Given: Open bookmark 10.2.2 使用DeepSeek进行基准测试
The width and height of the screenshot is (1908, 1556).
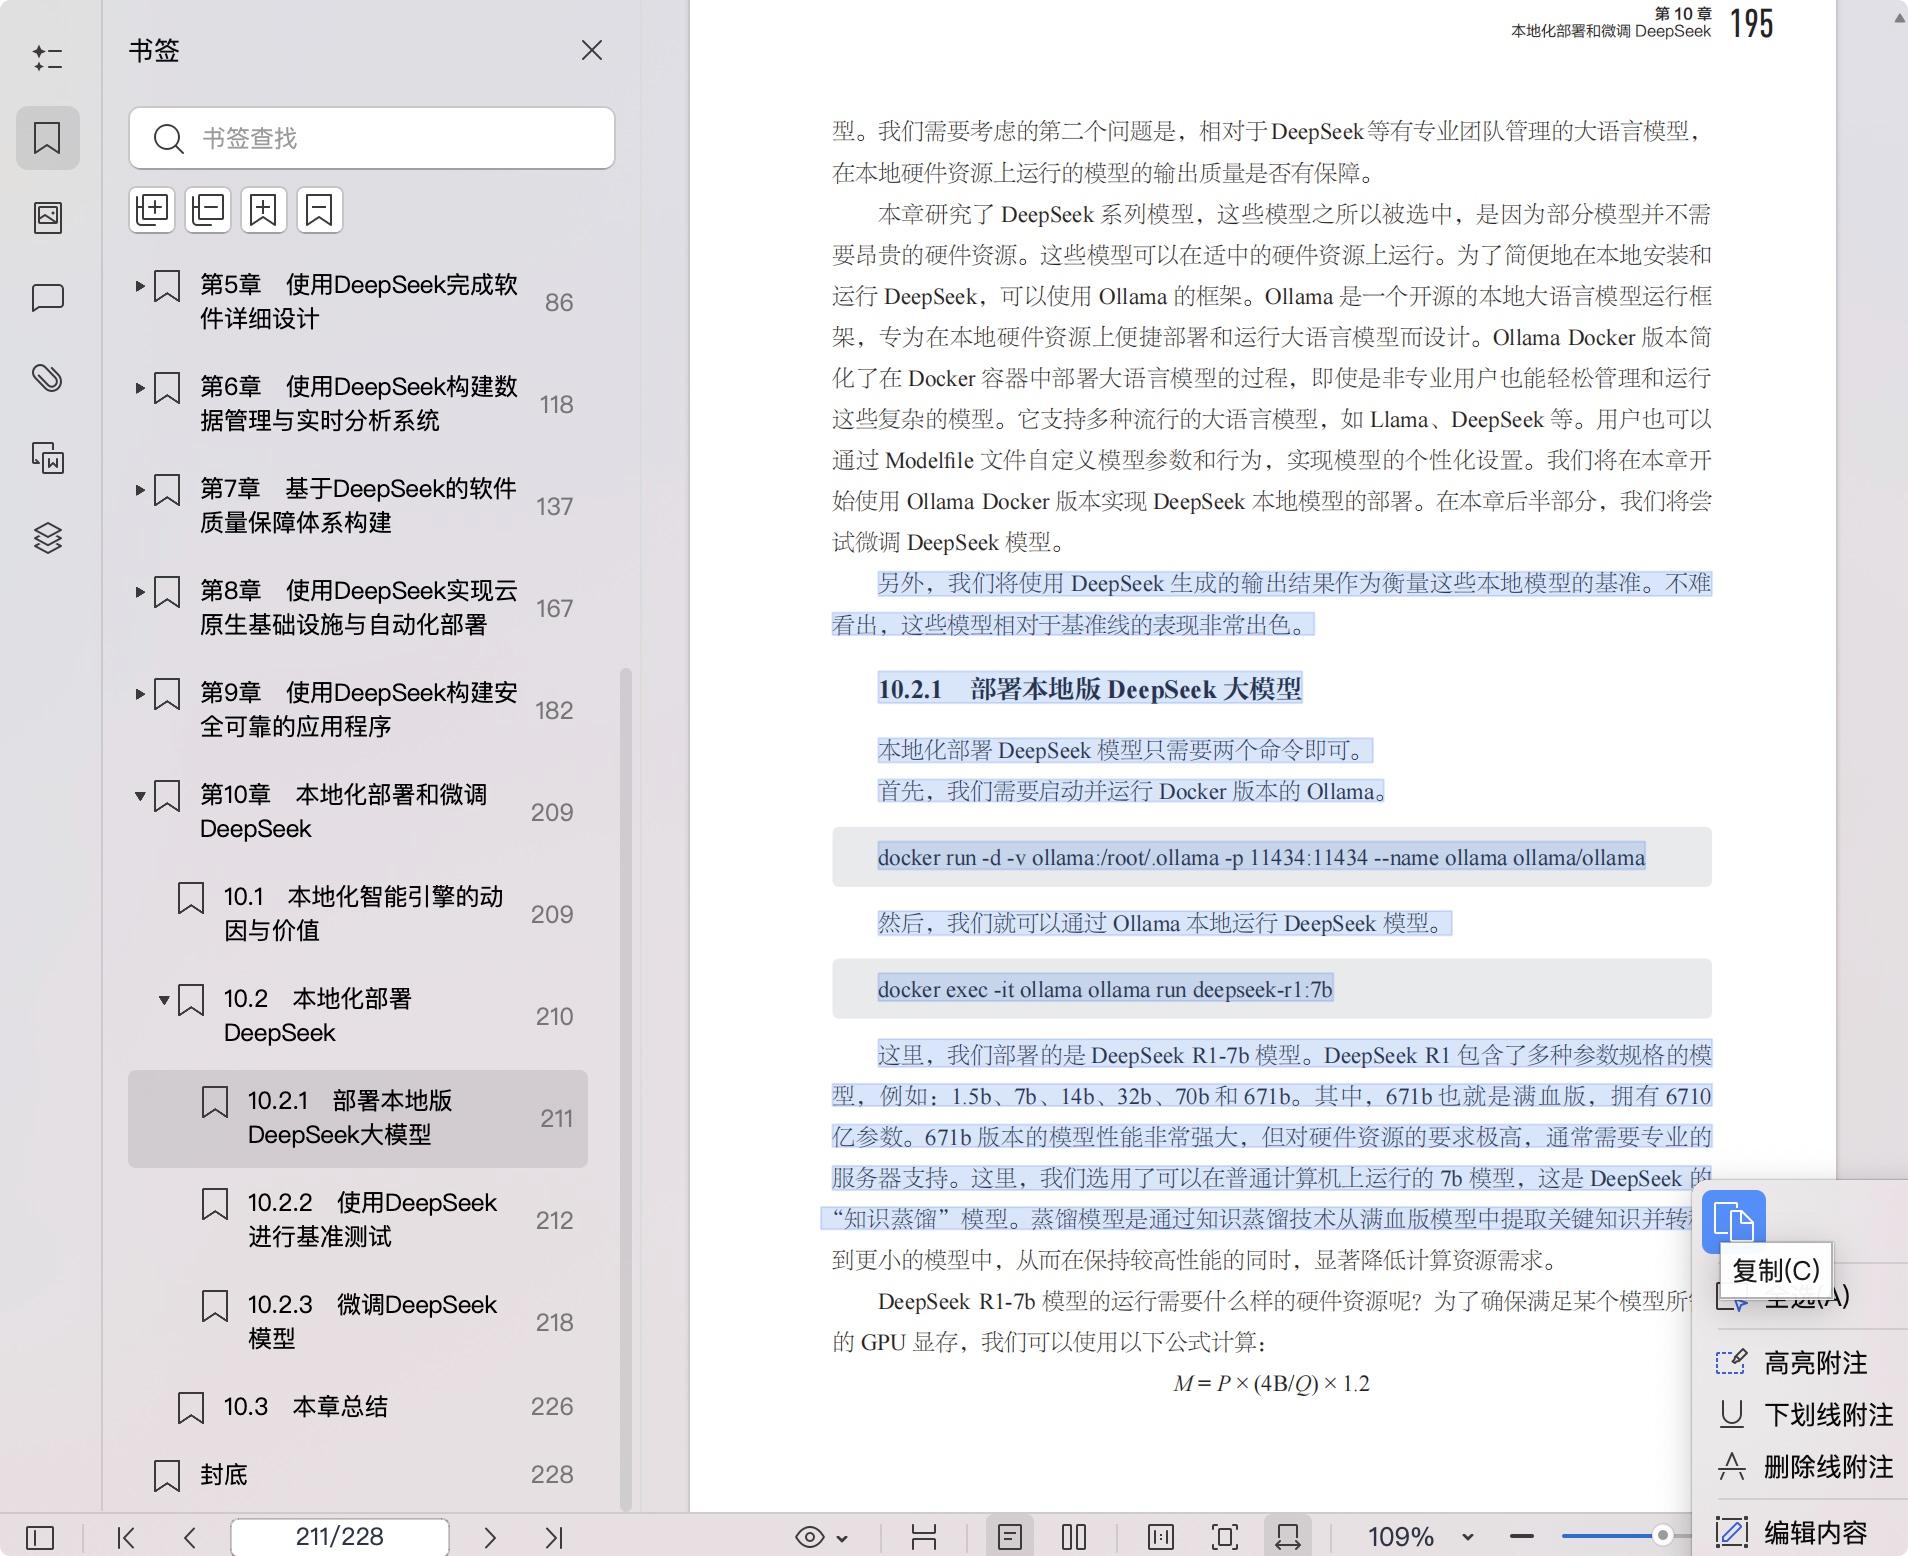Looking at the screenshot, I should 358,1220.
